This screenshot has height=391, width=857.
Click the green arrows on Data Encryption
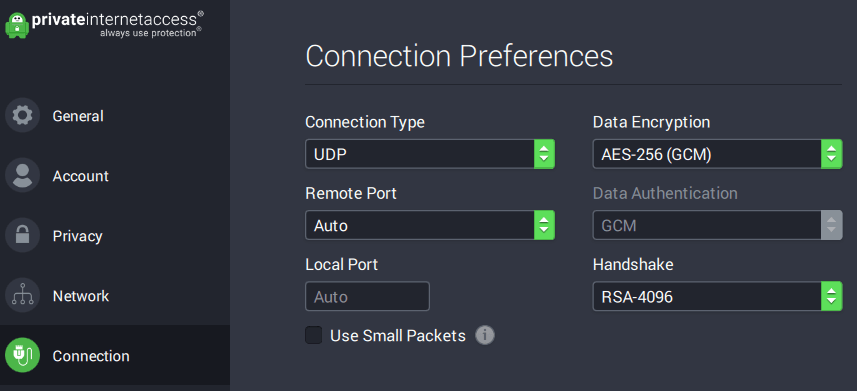(x=831, y=154)
